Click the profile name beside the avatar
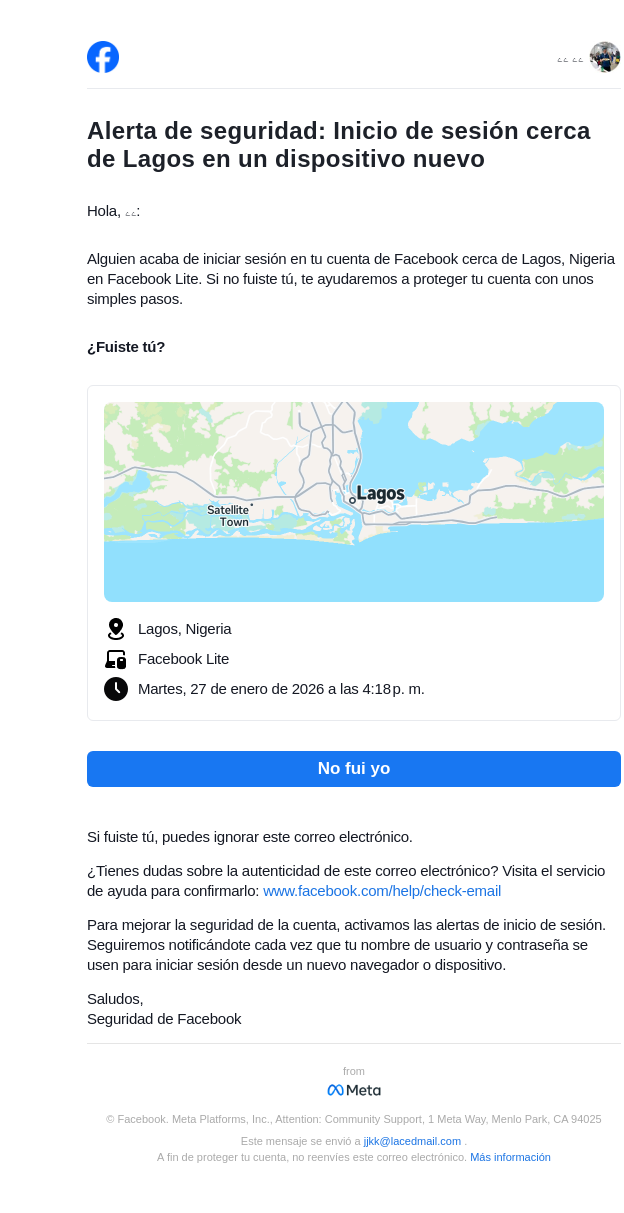Screen dimensions: 624x1213 (x=570, y=60)
